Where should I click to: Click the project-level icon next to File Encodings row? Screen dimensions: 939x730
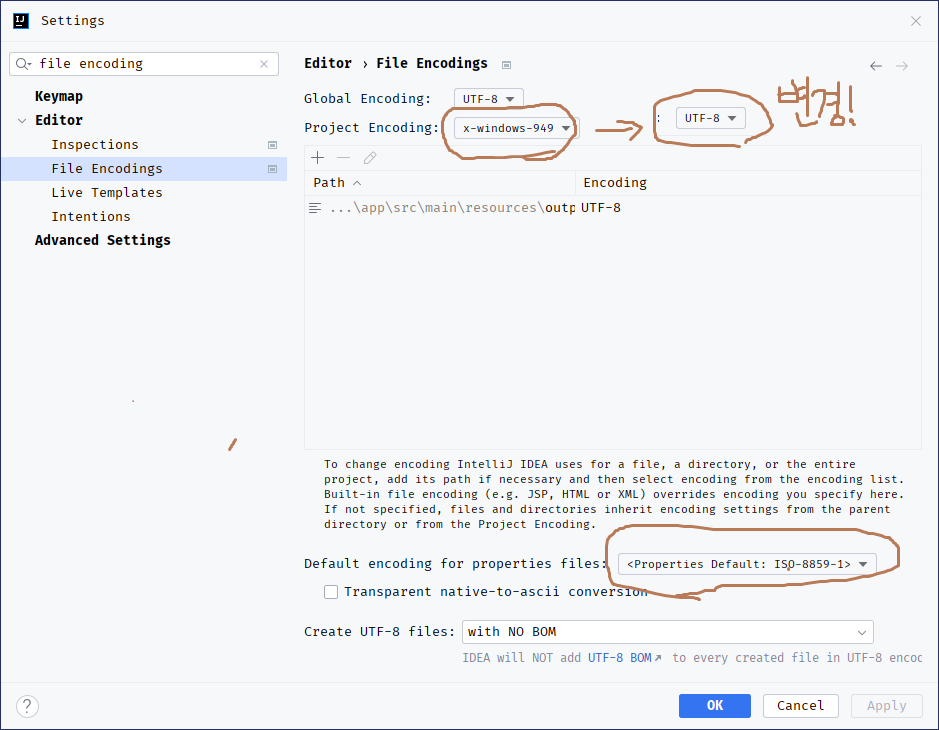tap(272, 169)
